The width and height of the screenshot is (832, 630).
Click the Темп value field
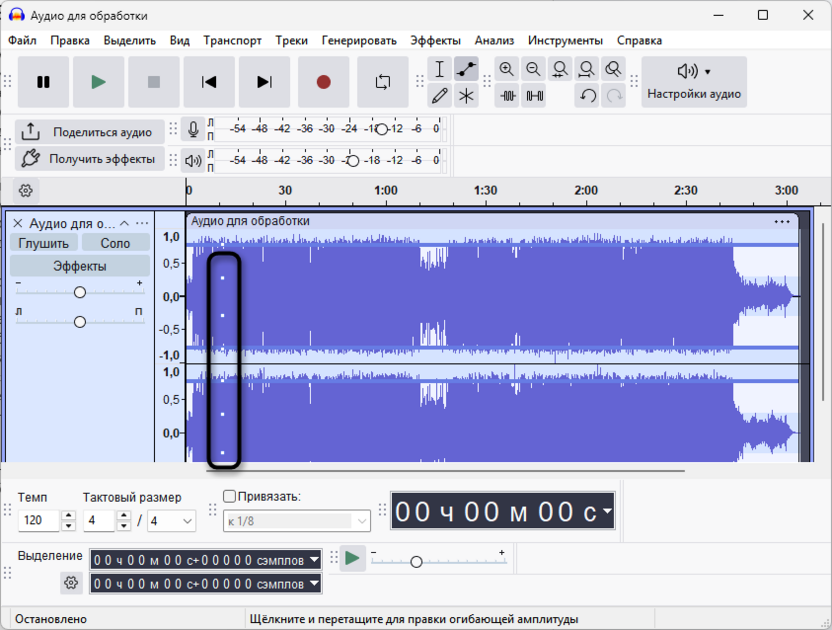[39, 521]
